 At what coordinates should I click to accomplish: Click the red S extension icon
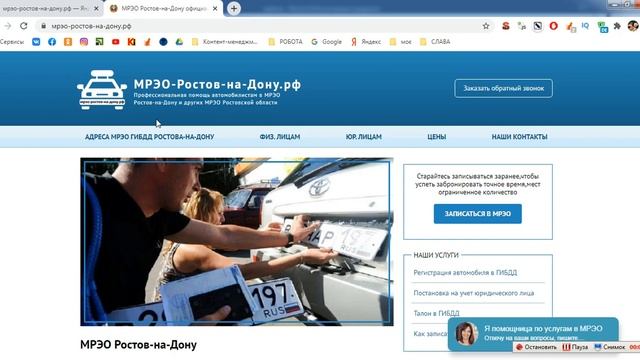506,26
